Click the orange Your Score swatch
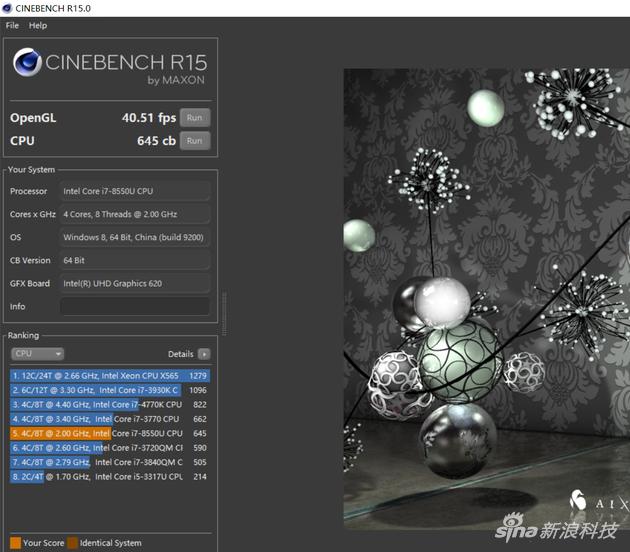The image size is (630, 552). (x=15, y=543)
